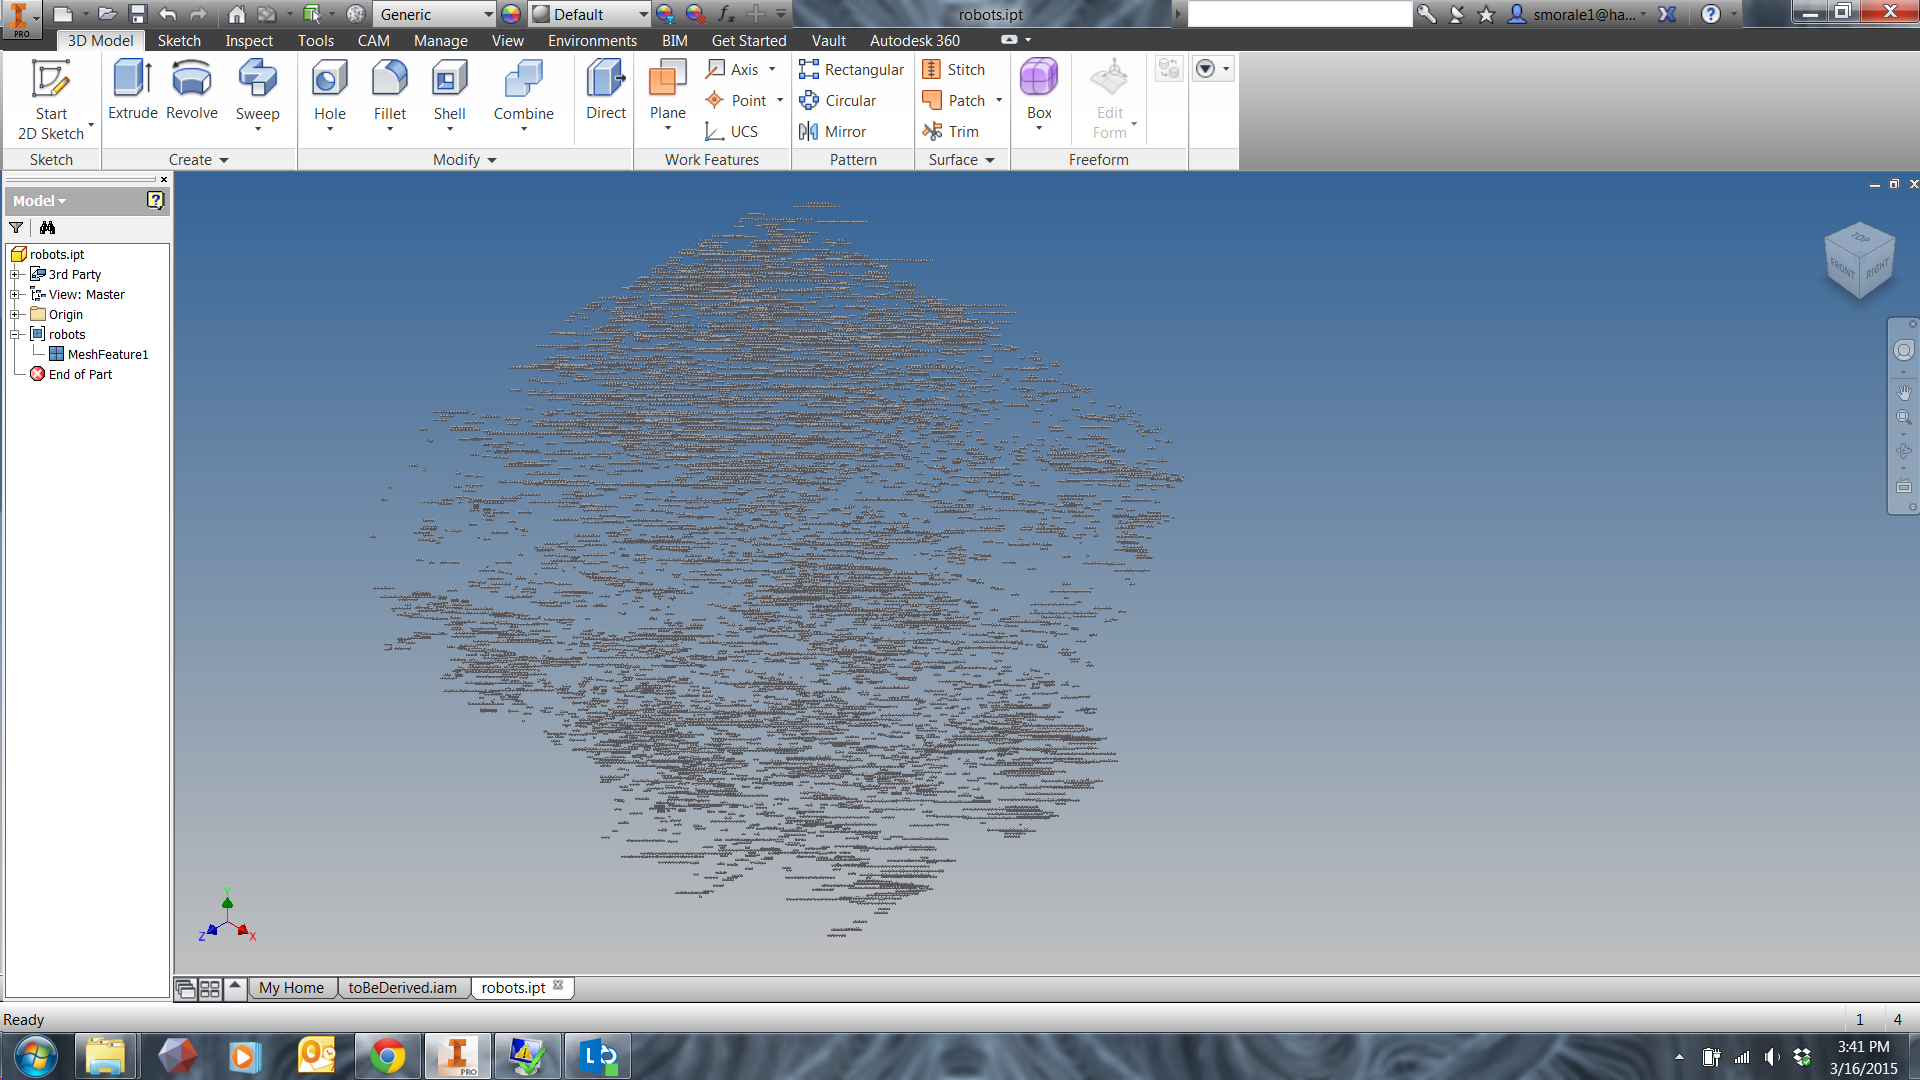Image resolution: width=1920 pixels, height=1080 pixels.
Task: Open the My Home document tab
Action: [x=291, y=987]
